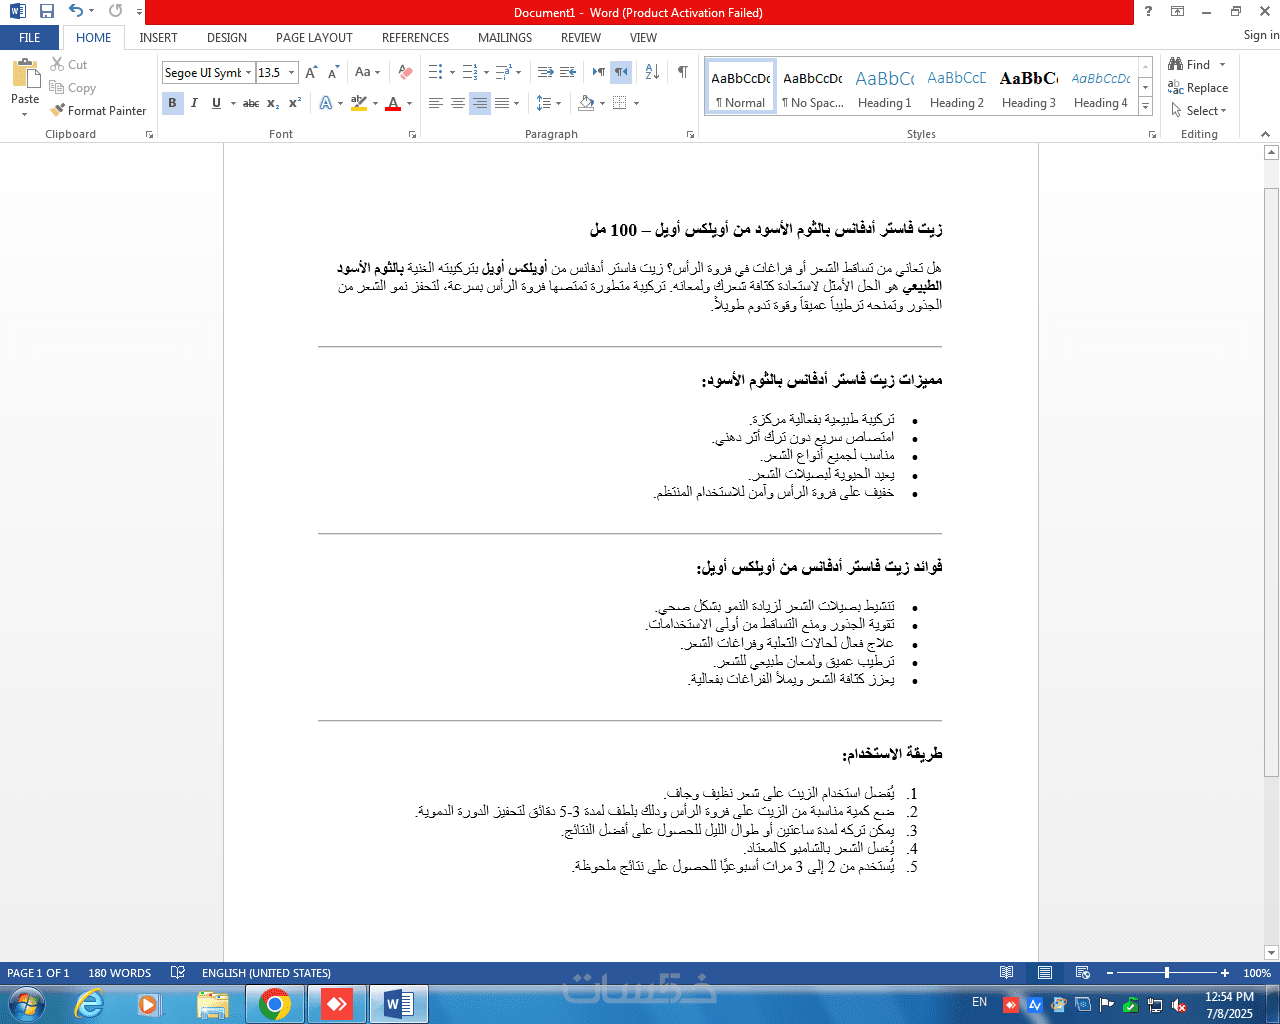Apply the No Spacing style
This screenshot has height=1024, width=1280.
click(x=812, y=88)
